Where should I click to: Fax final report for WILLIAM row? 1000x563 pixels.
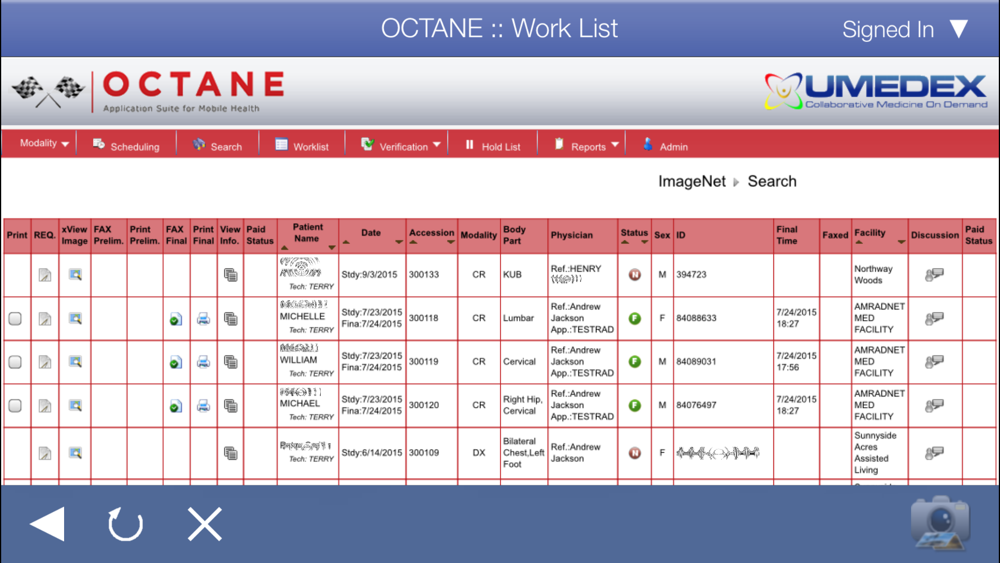point(175,362)
